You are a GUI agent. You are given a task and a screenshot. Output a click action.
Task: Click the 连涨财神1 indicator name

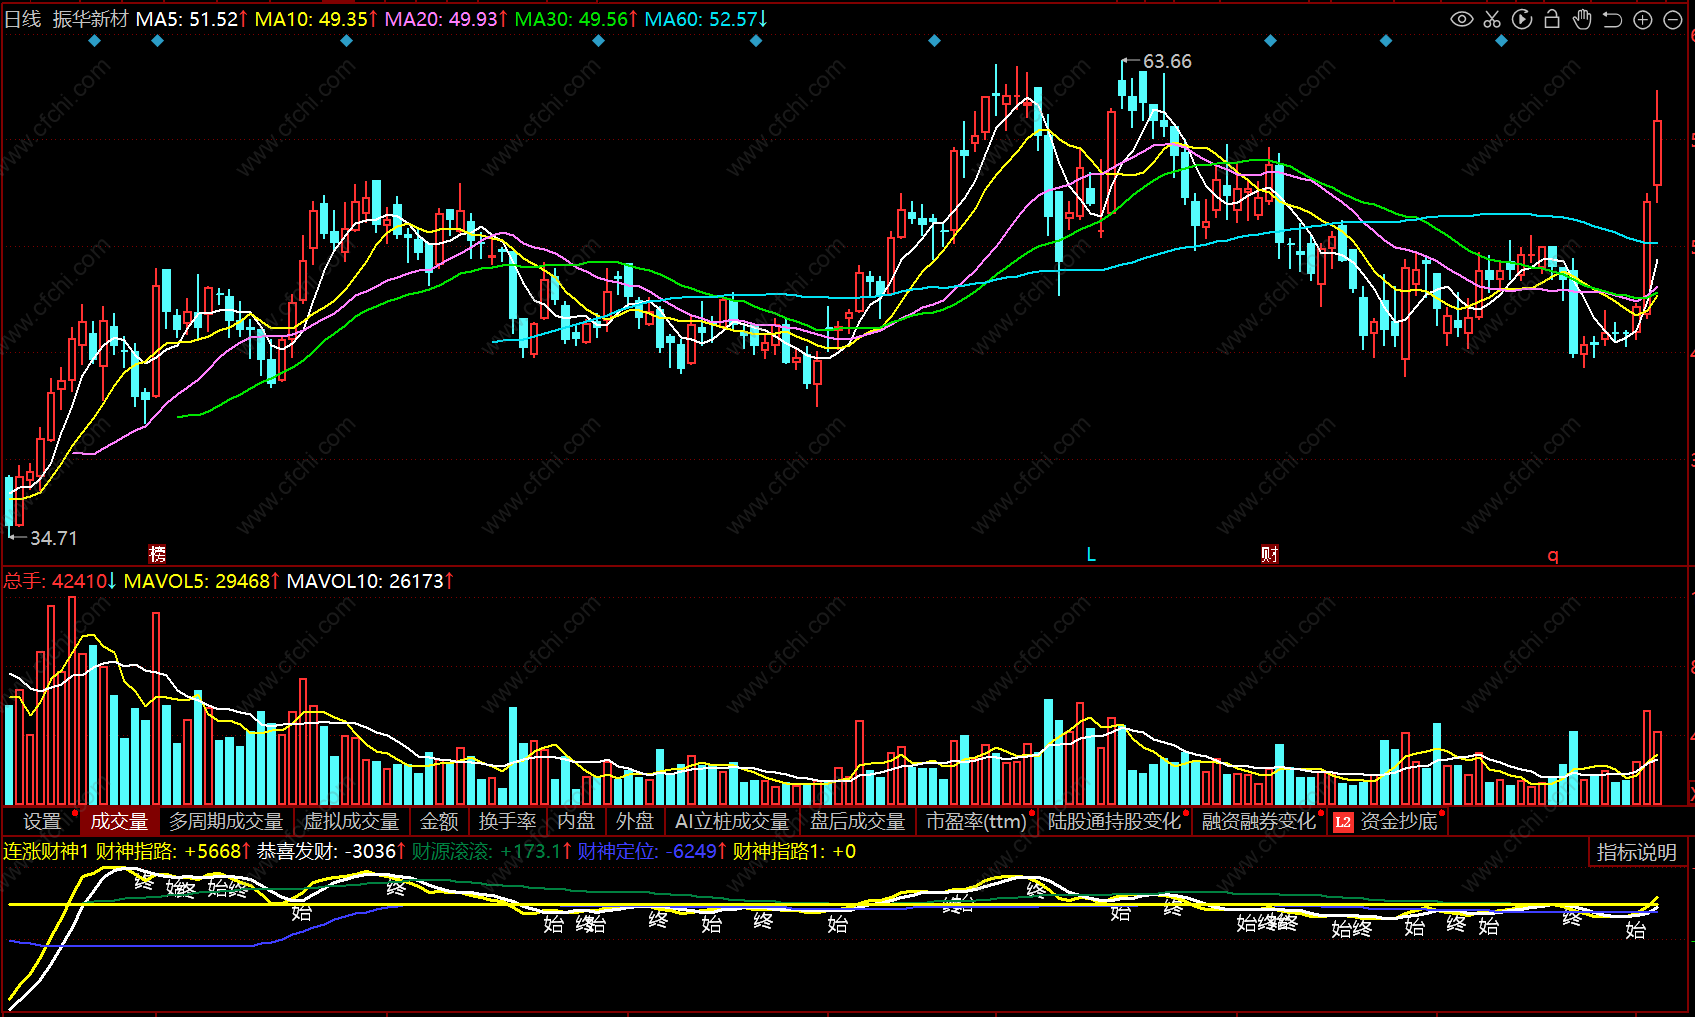click(x=46, y=851)
